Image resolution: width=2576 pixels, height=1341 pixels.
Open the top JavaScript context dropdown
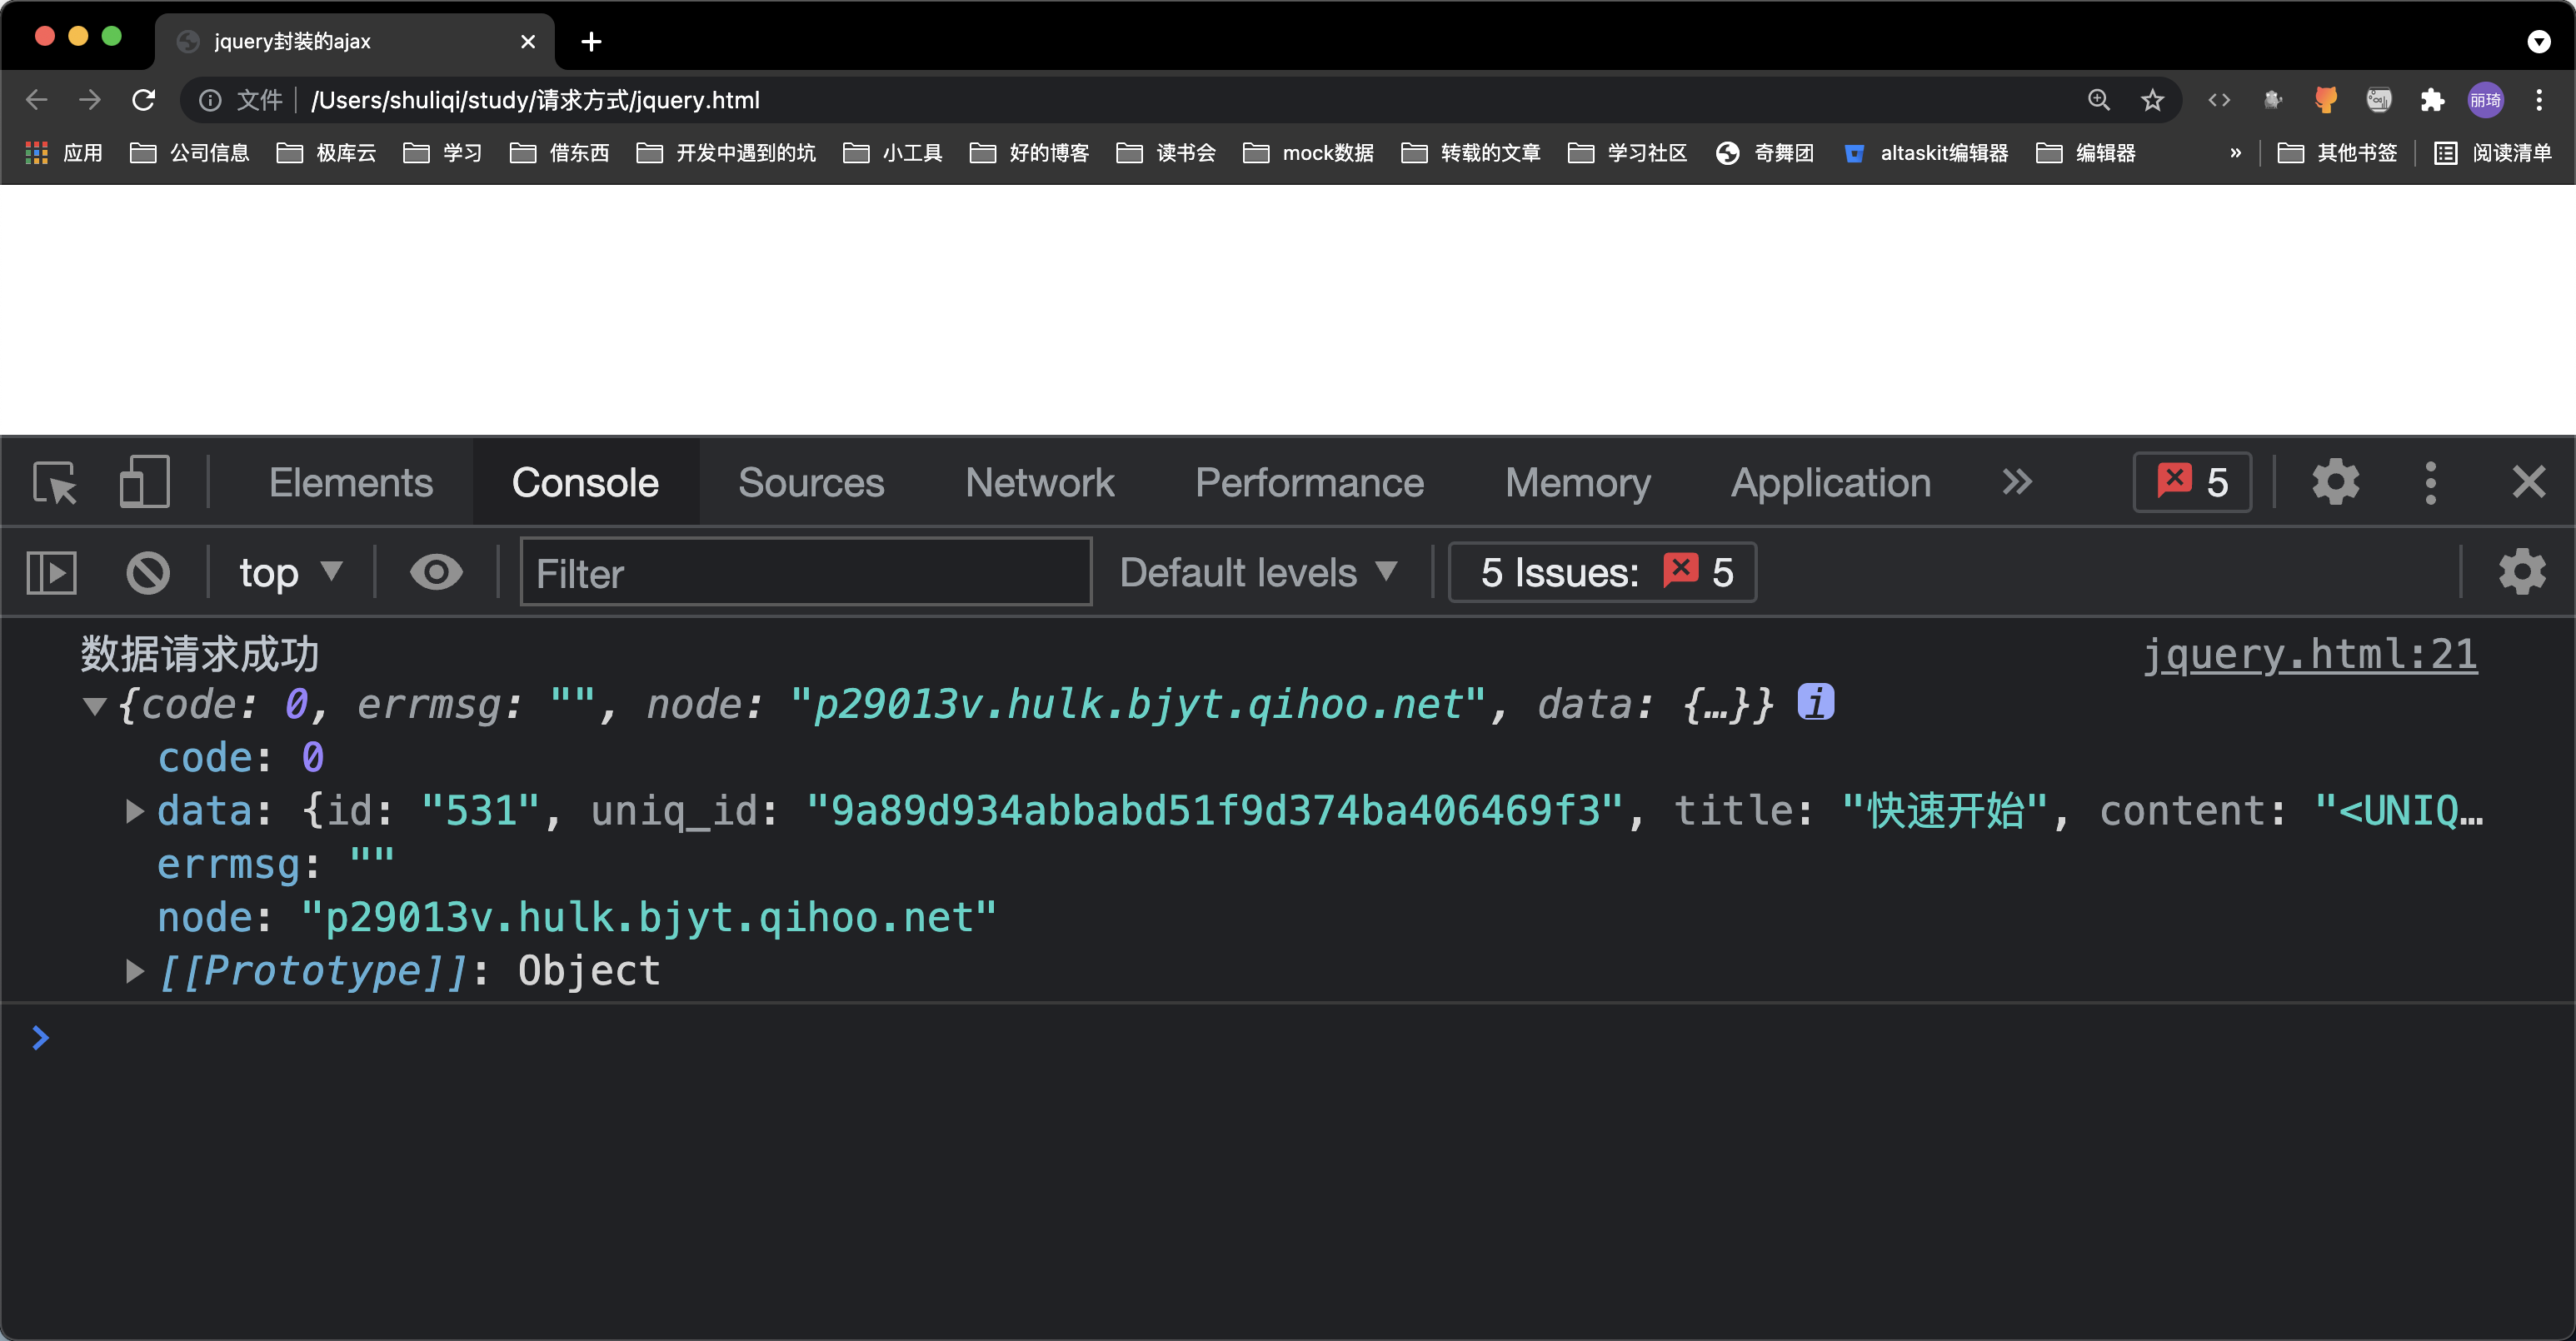(x=290, y=573)
